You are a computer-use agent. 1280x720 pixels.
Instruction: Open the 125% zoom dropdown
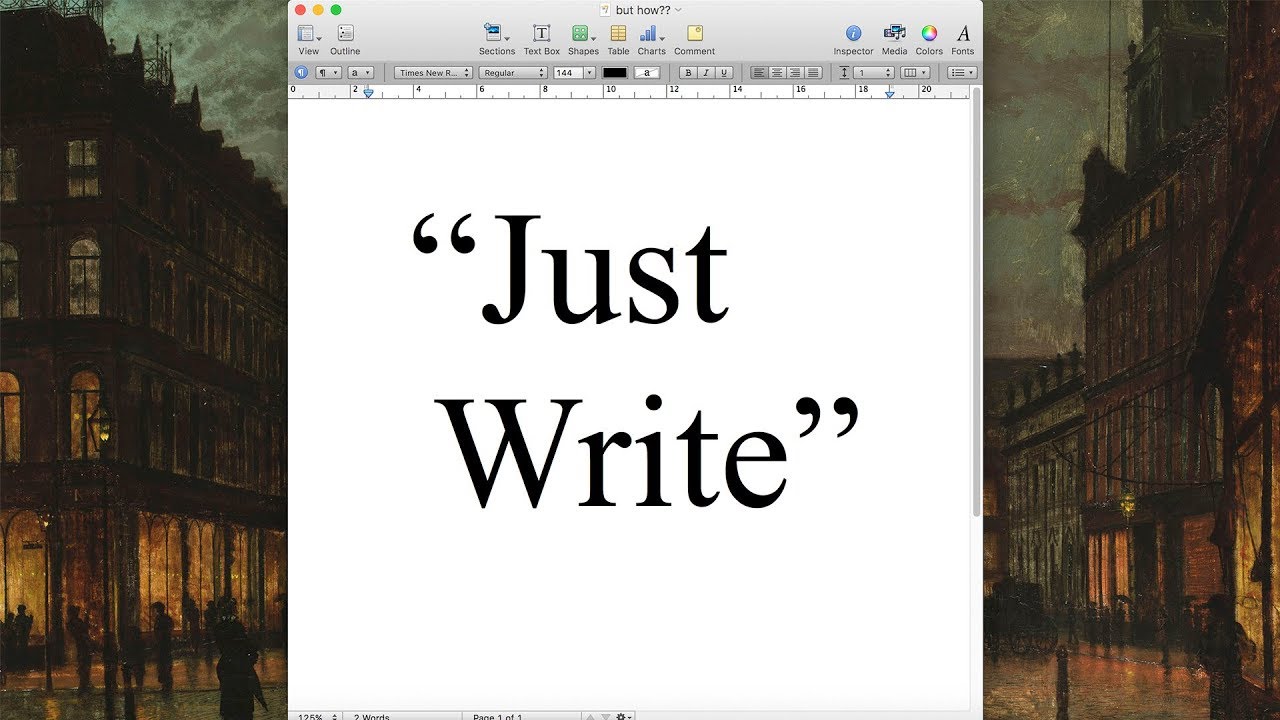(x=318, y=716)
